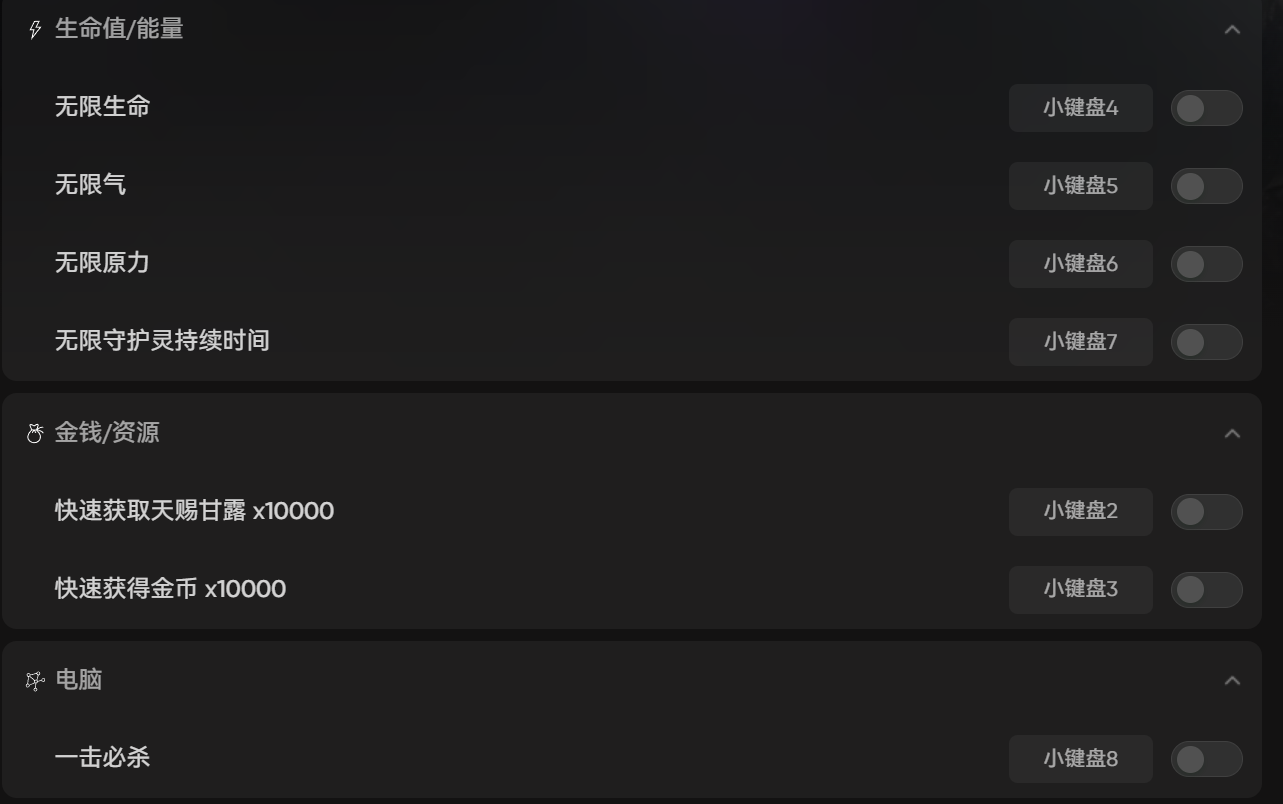Toggle 无限原力 on
Screen dimensions: 1283x804
(1206, 264)
